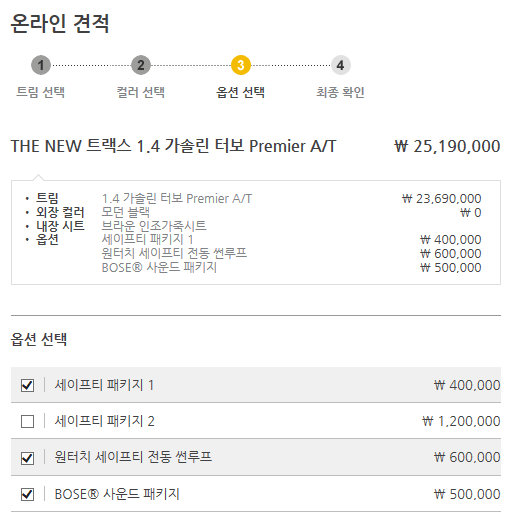511x522 pixels.
Task: Click 모던 블랙 exterior color in summary
Action: (126, 212)
